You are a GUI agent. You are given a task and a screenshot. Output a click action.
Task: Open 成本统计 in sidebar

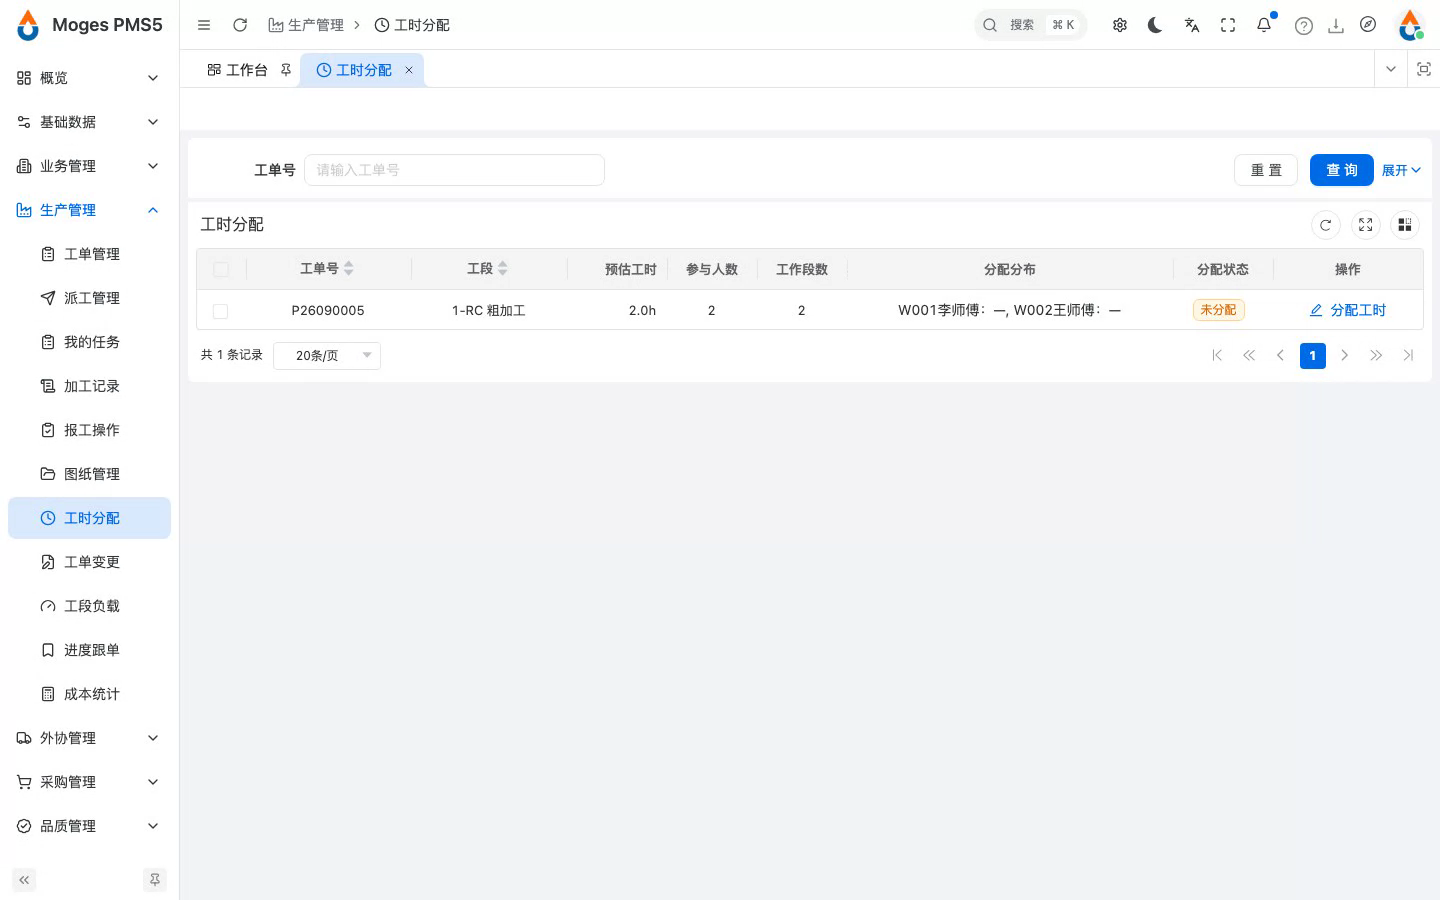pos(89,694)
